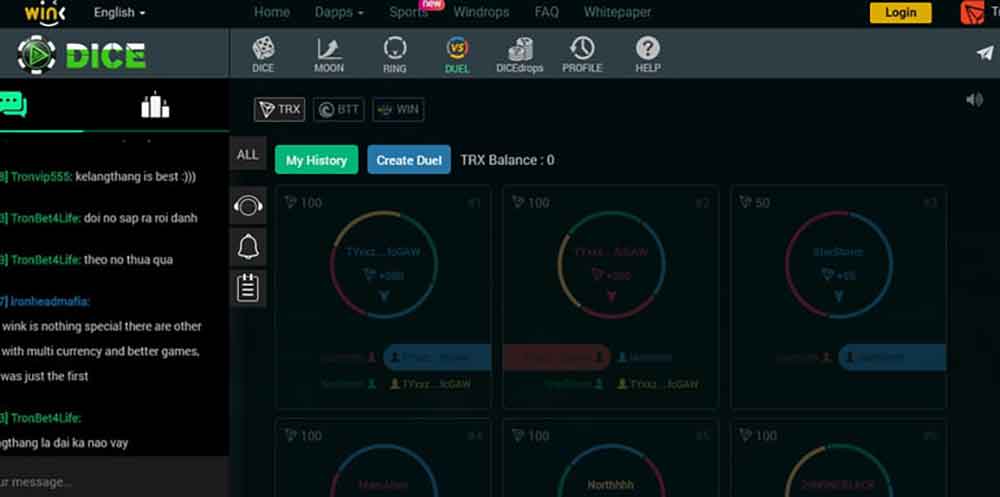Click the customer support headset icon
Viewport: 1000px width, 497px height.
coord(248,205)
